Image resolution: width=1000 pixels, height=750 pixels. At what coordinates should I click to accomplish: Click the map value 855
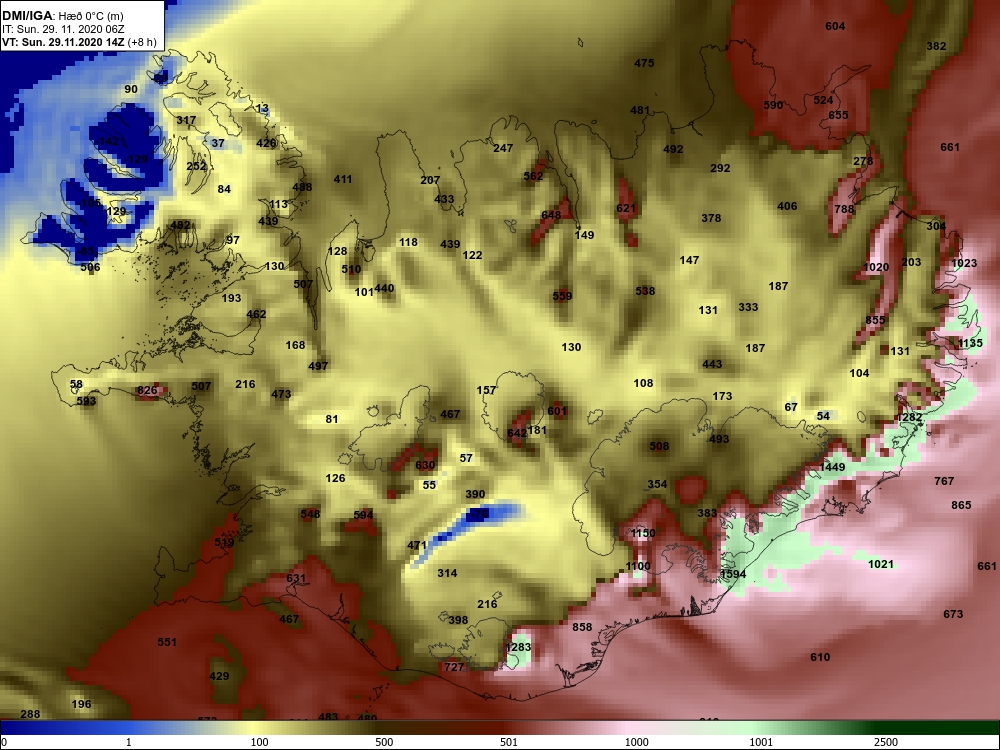click(x=875, y=320)
